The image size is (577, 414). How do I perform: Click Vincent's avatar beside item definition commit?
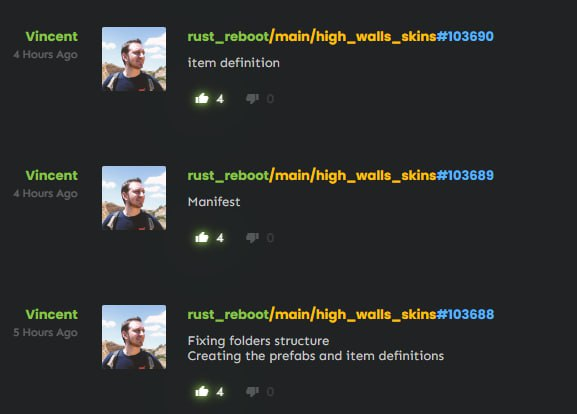(134, 59)
